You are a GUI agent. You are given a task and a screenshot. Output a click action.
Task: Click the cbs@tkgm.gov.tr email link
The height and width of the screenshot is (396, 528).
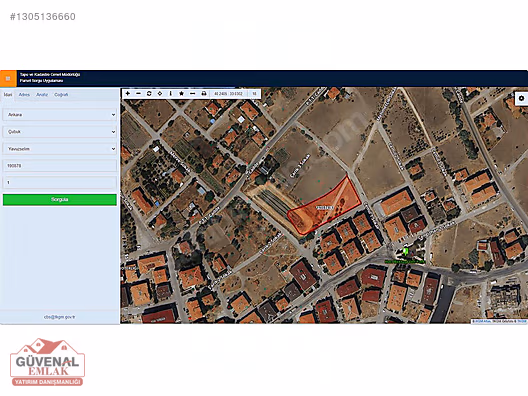click(60, 317)
